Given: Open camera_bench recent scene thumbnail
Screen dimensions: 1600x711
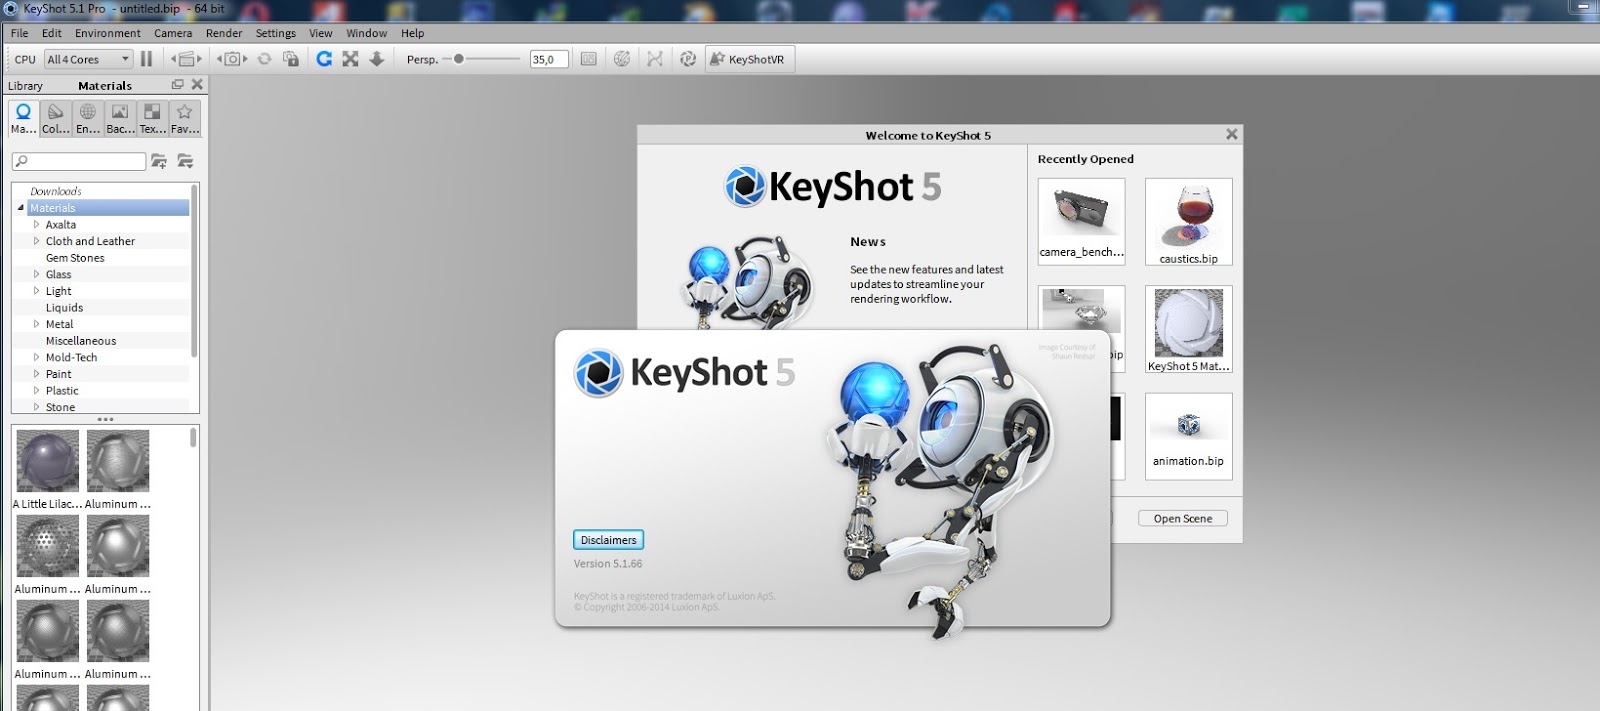Looking at the screenshot, I should 1081,221.
